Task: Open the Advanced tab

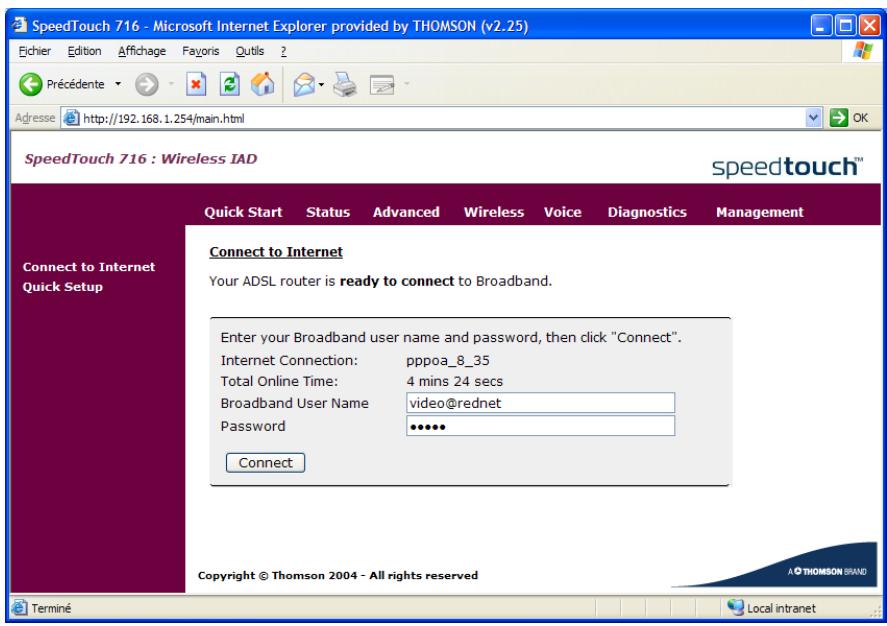Action: coord(406,212)
